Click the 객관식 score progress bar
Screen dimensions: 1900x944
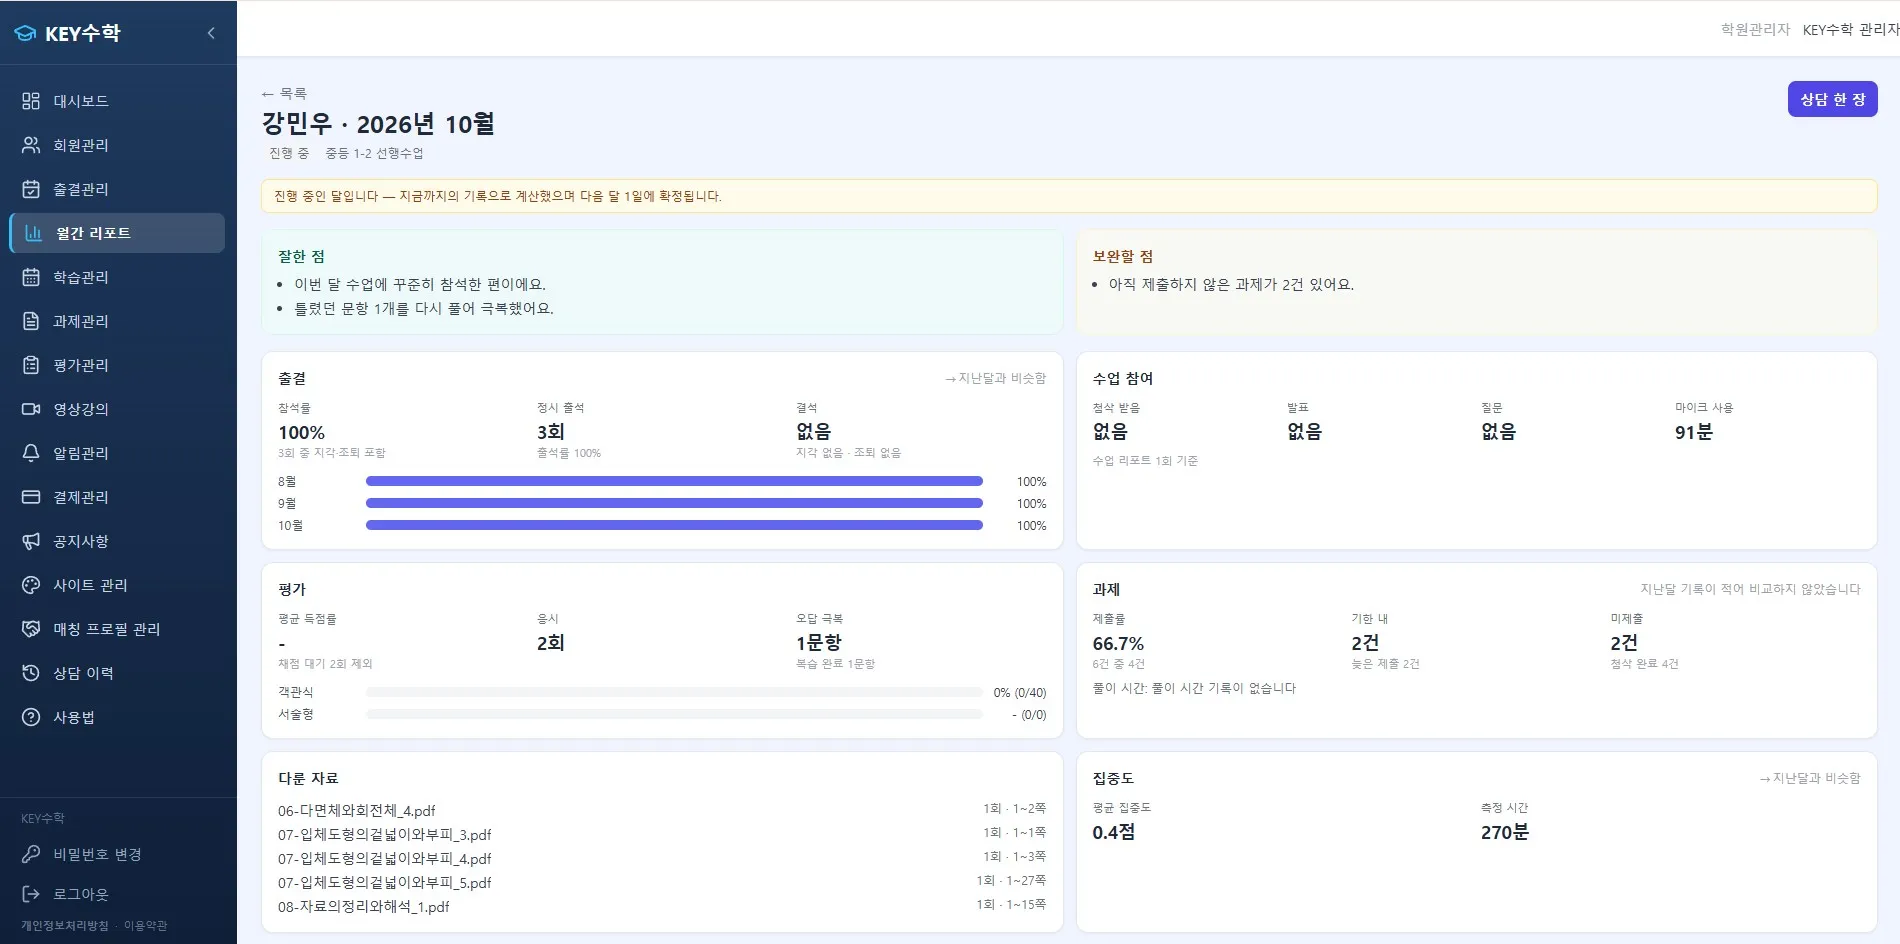tap(674, 692)
